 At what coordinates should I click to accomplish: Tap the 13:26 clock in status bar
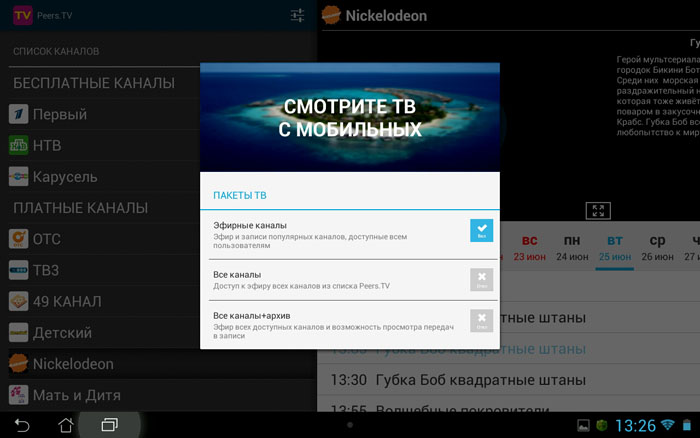coord(635,425)
